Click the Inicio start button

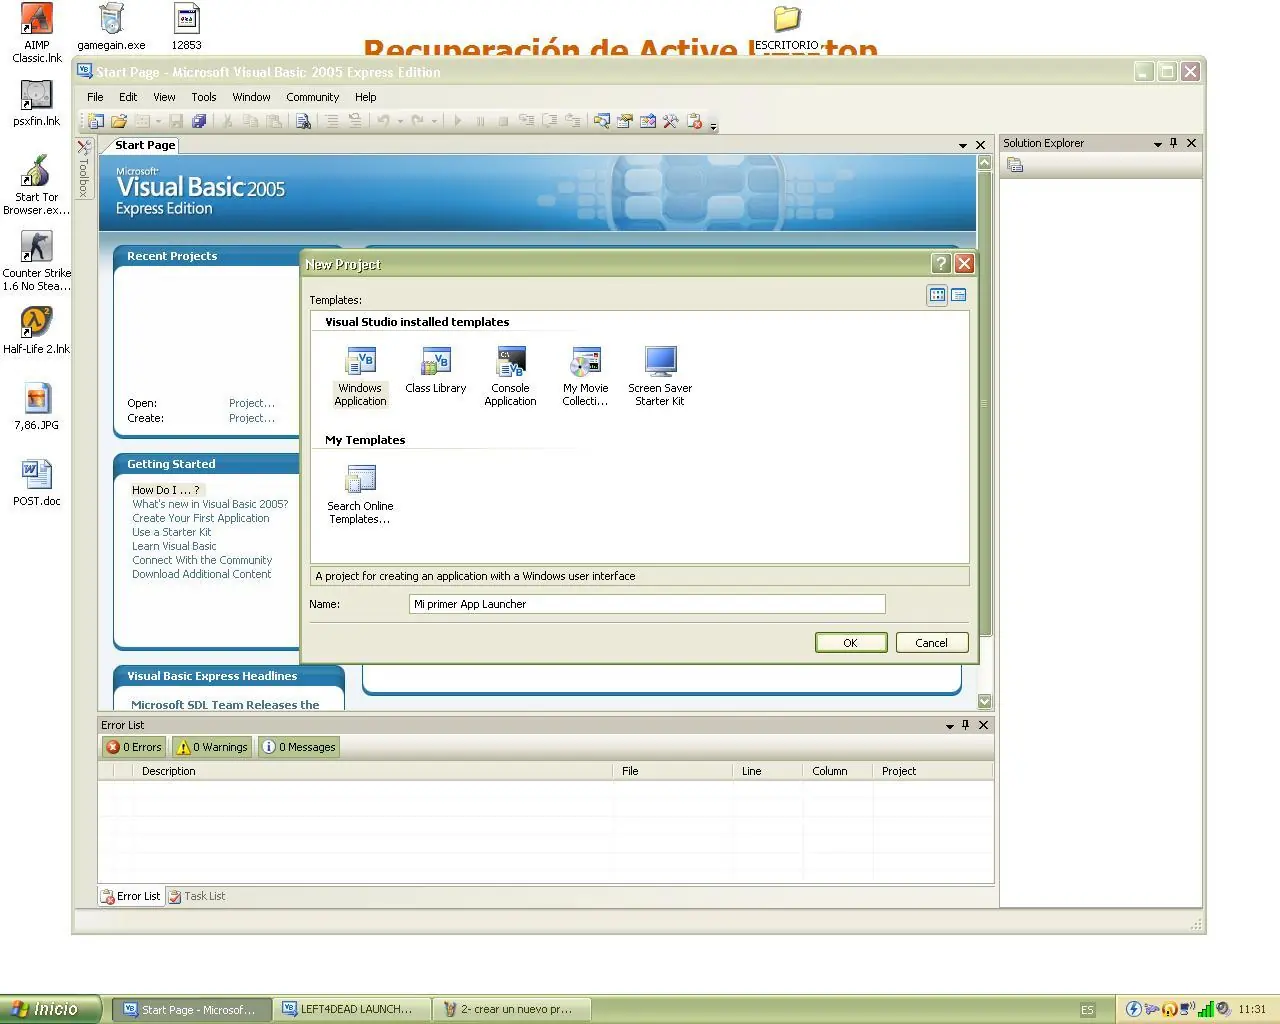pyautogui.click(x=50, y=1009)
